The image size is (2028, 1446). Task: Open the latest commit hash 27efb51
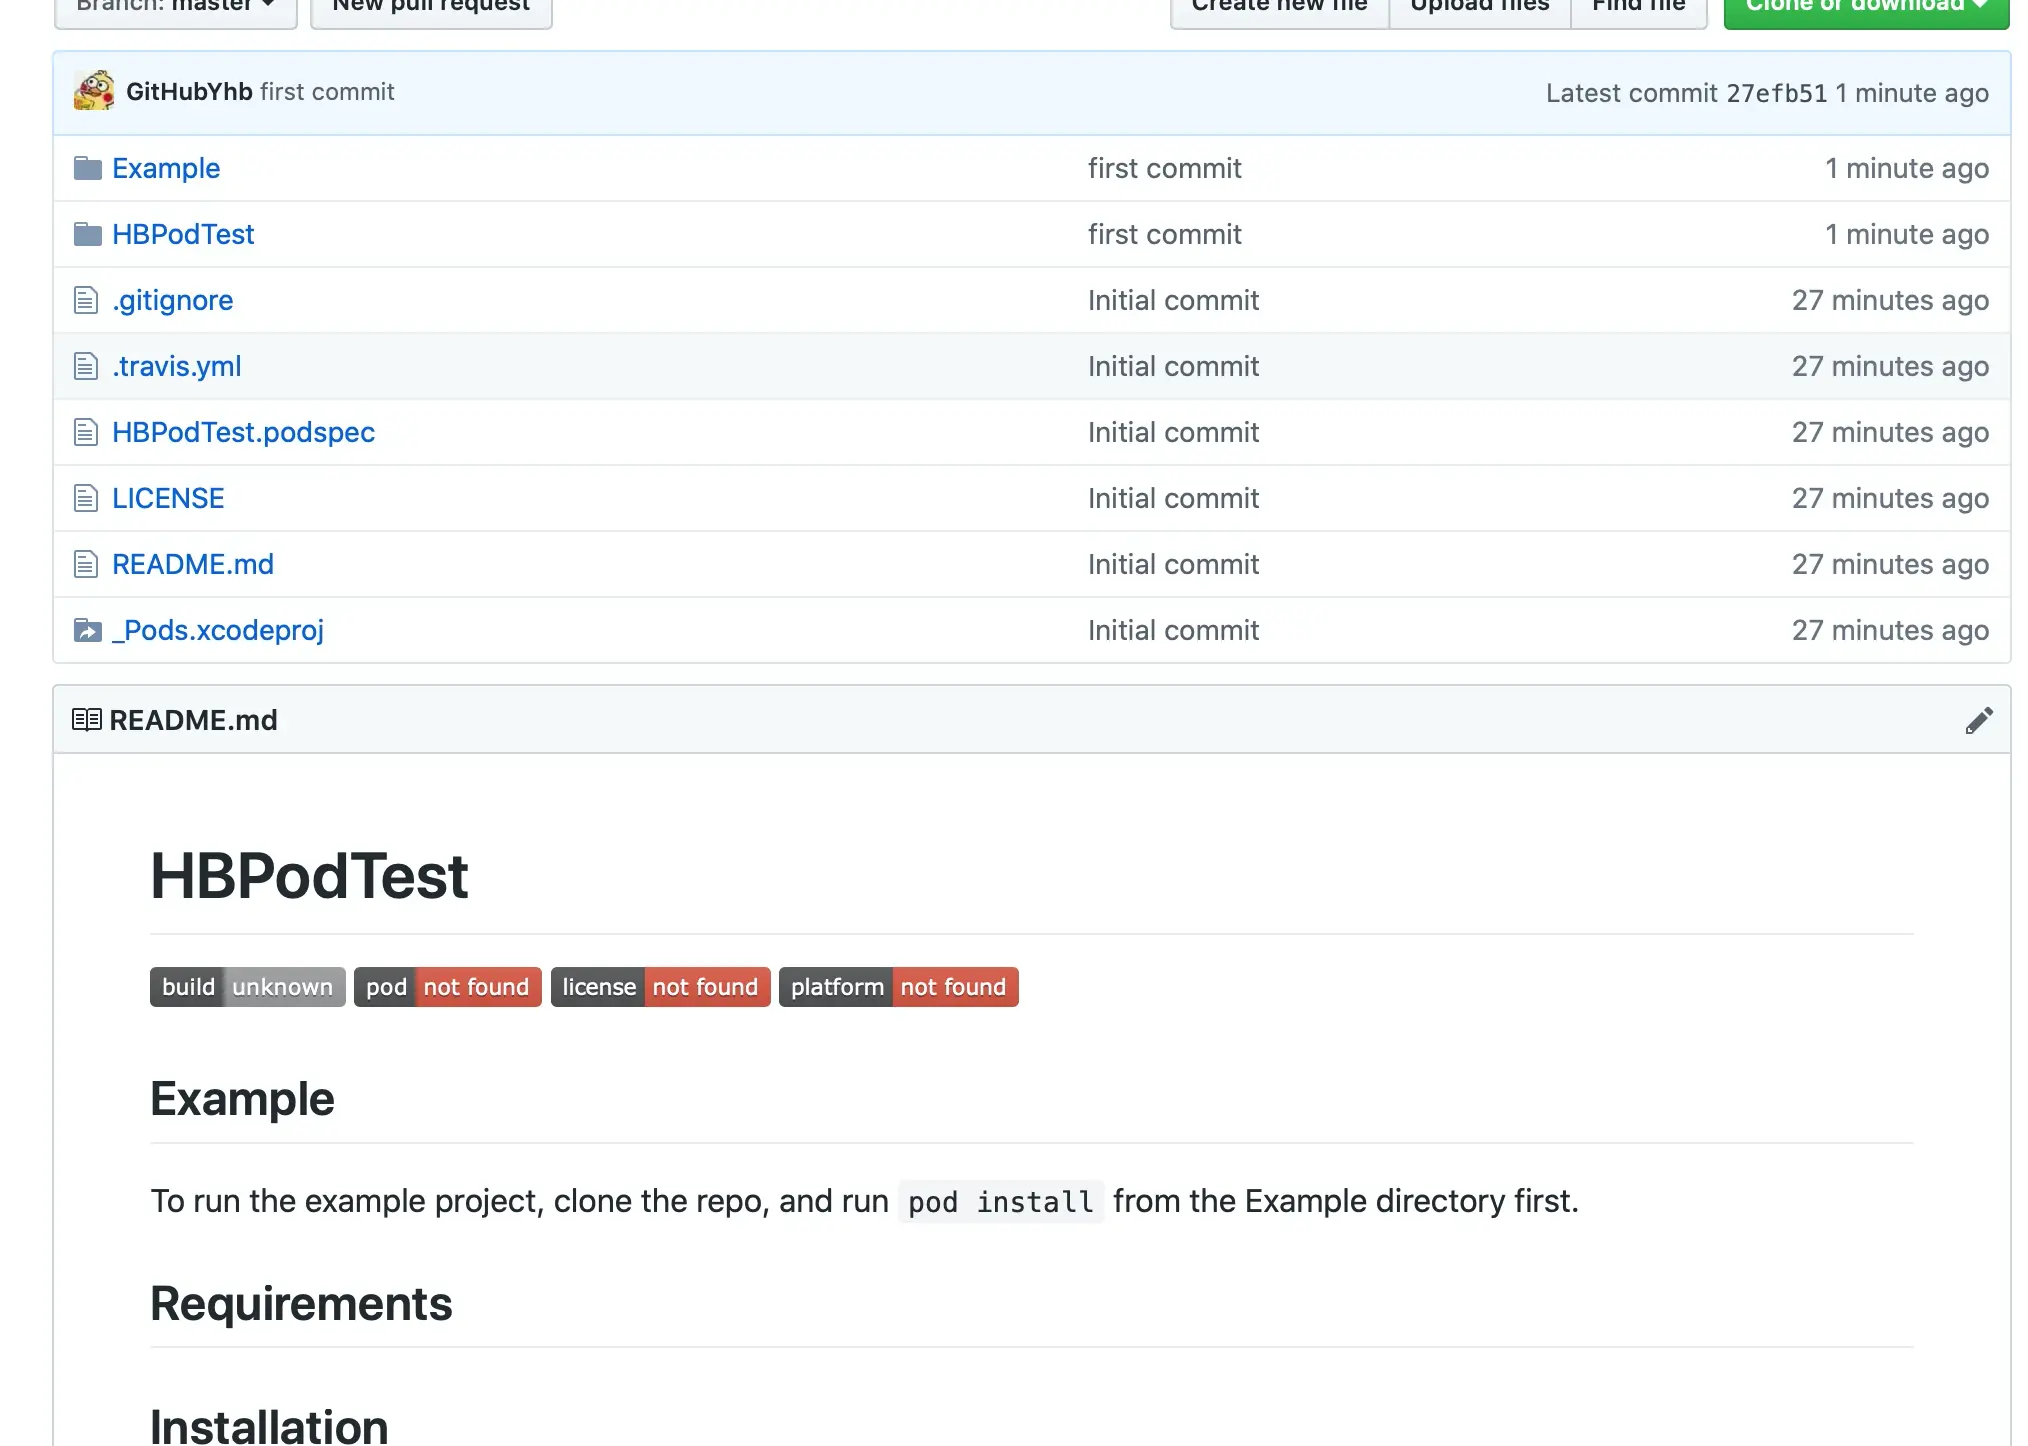tap(1776, 93)
